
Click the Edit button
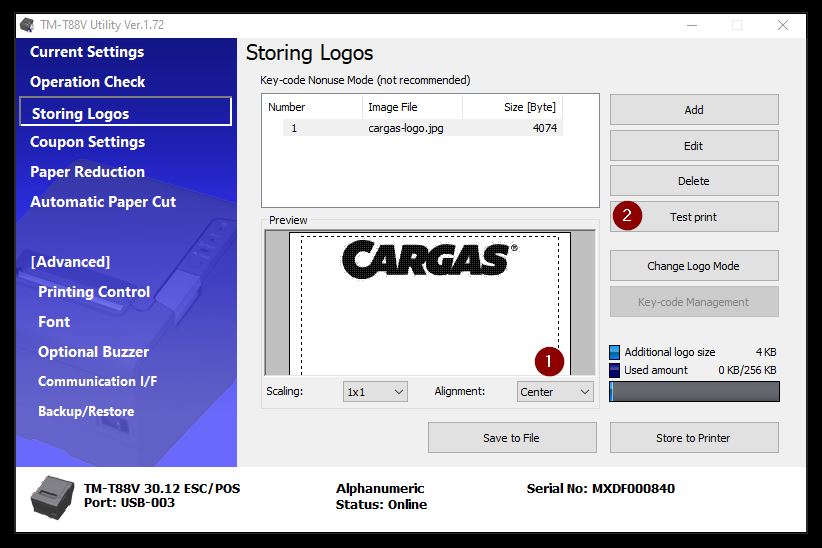click(694, 146)
